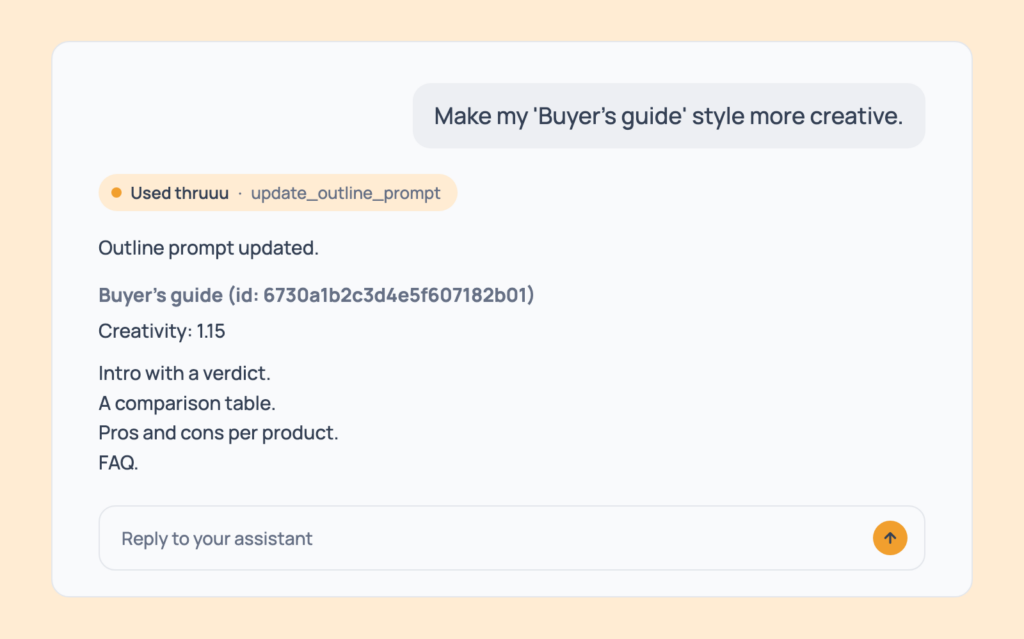Click the 'Creativity: 1.15' value
This screenshot has height=639, width=1024.
(x=162, y=331)
